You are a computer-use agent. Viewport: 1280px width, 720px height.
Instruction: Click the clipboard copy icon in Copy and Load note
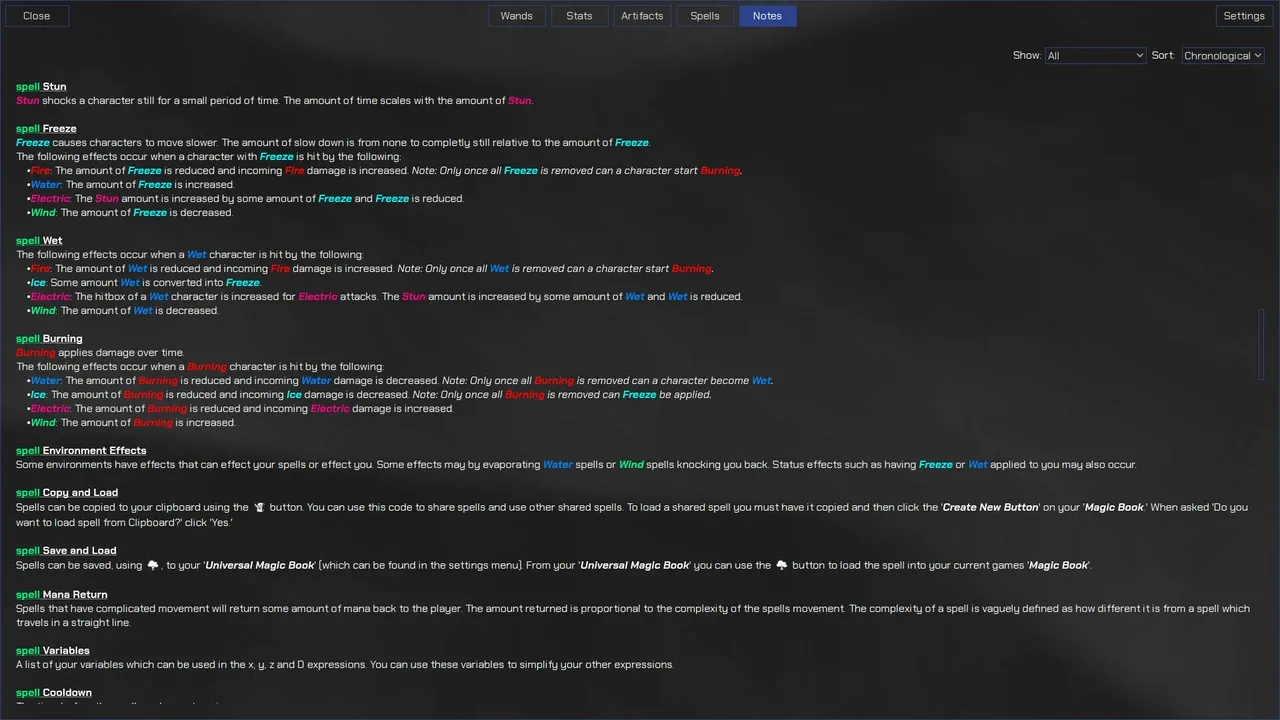259,507
